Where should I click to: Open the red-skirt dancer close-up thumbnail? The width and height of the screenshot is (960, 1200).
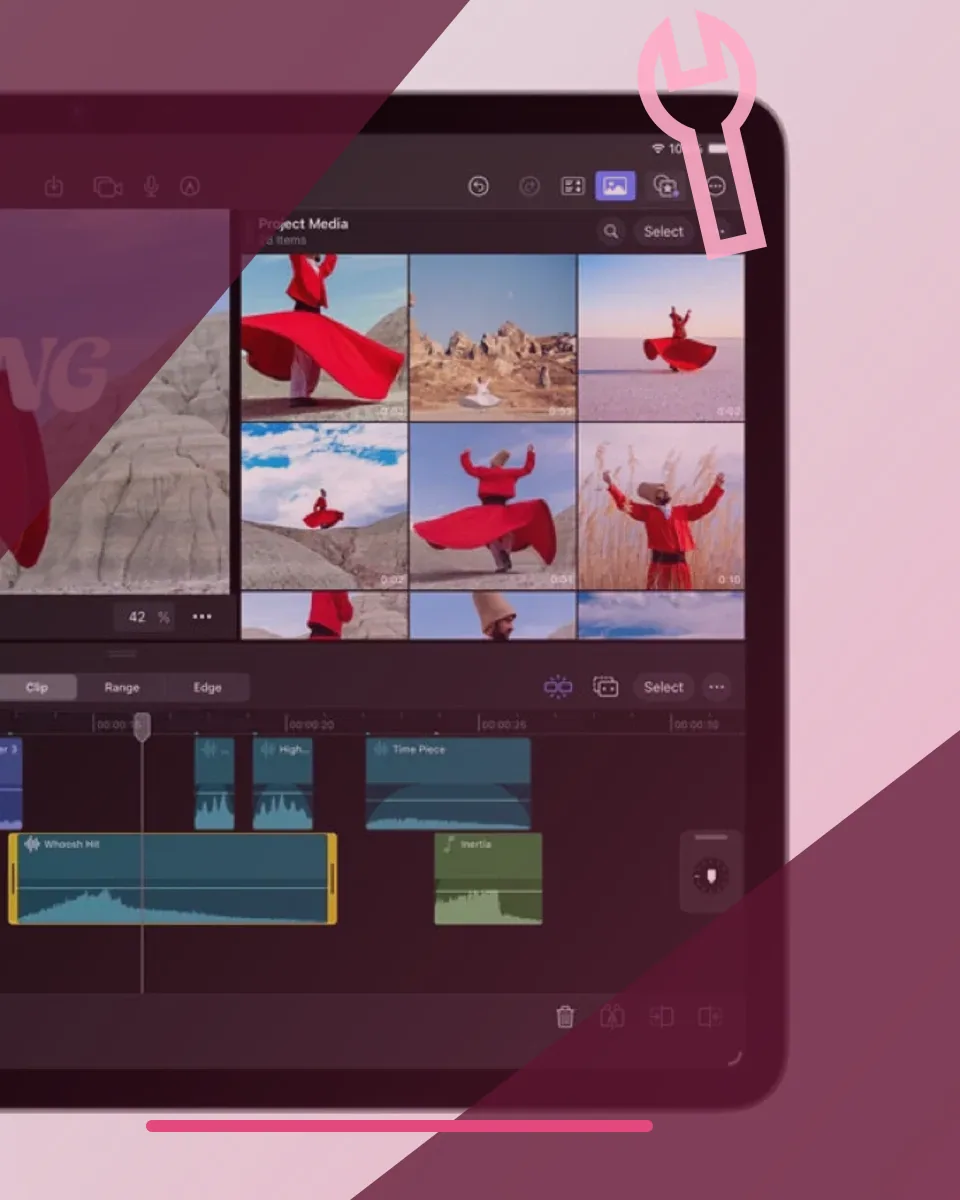(x=324, y=337)
